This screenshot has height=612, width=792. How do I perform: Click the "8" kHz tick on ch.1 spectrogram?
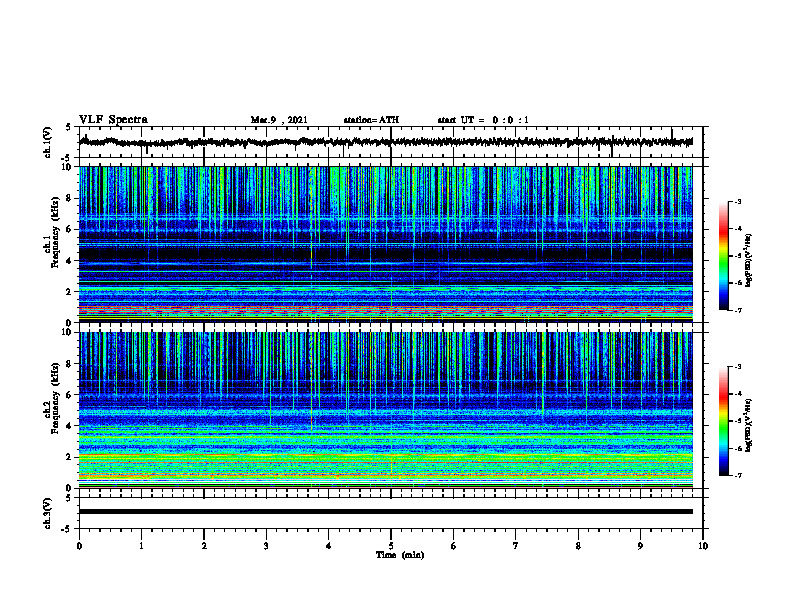pos(70,198)
